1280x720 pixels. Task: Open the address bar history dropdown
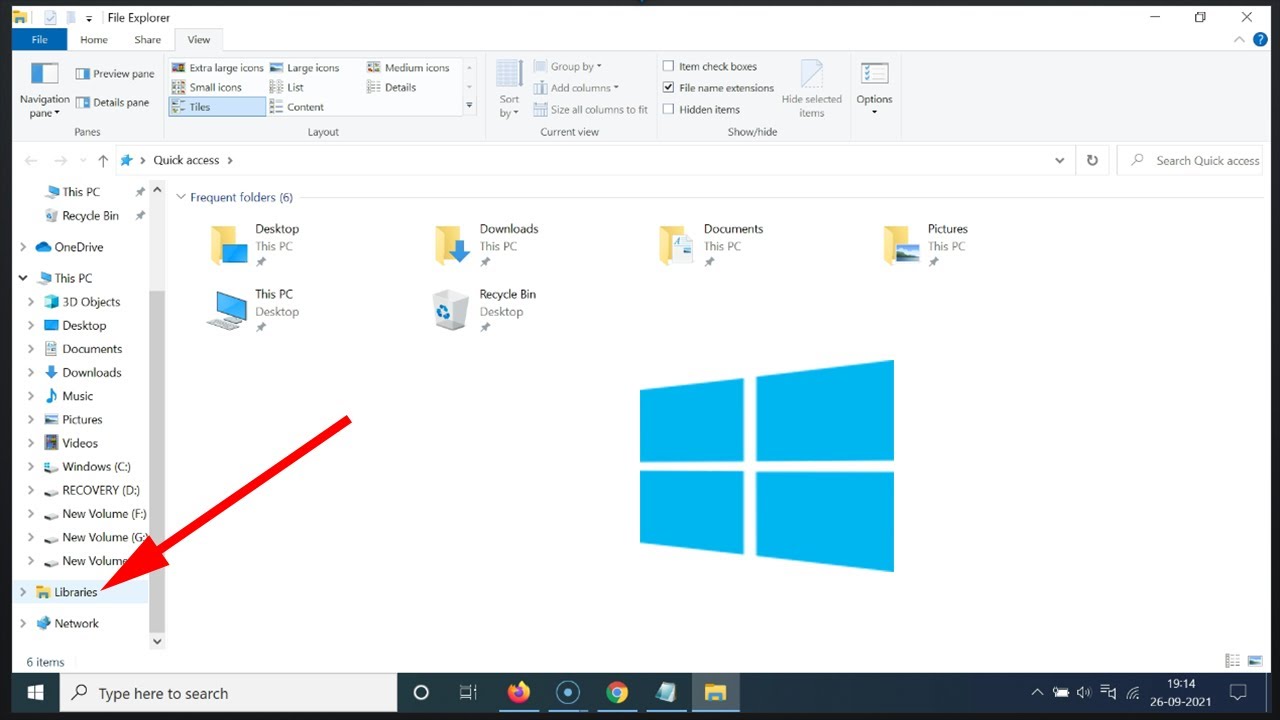pos(1060,160)
